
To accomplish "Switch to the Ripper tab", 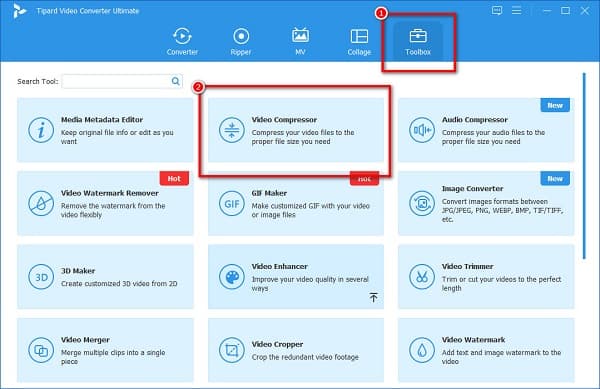I will (241, 41).
